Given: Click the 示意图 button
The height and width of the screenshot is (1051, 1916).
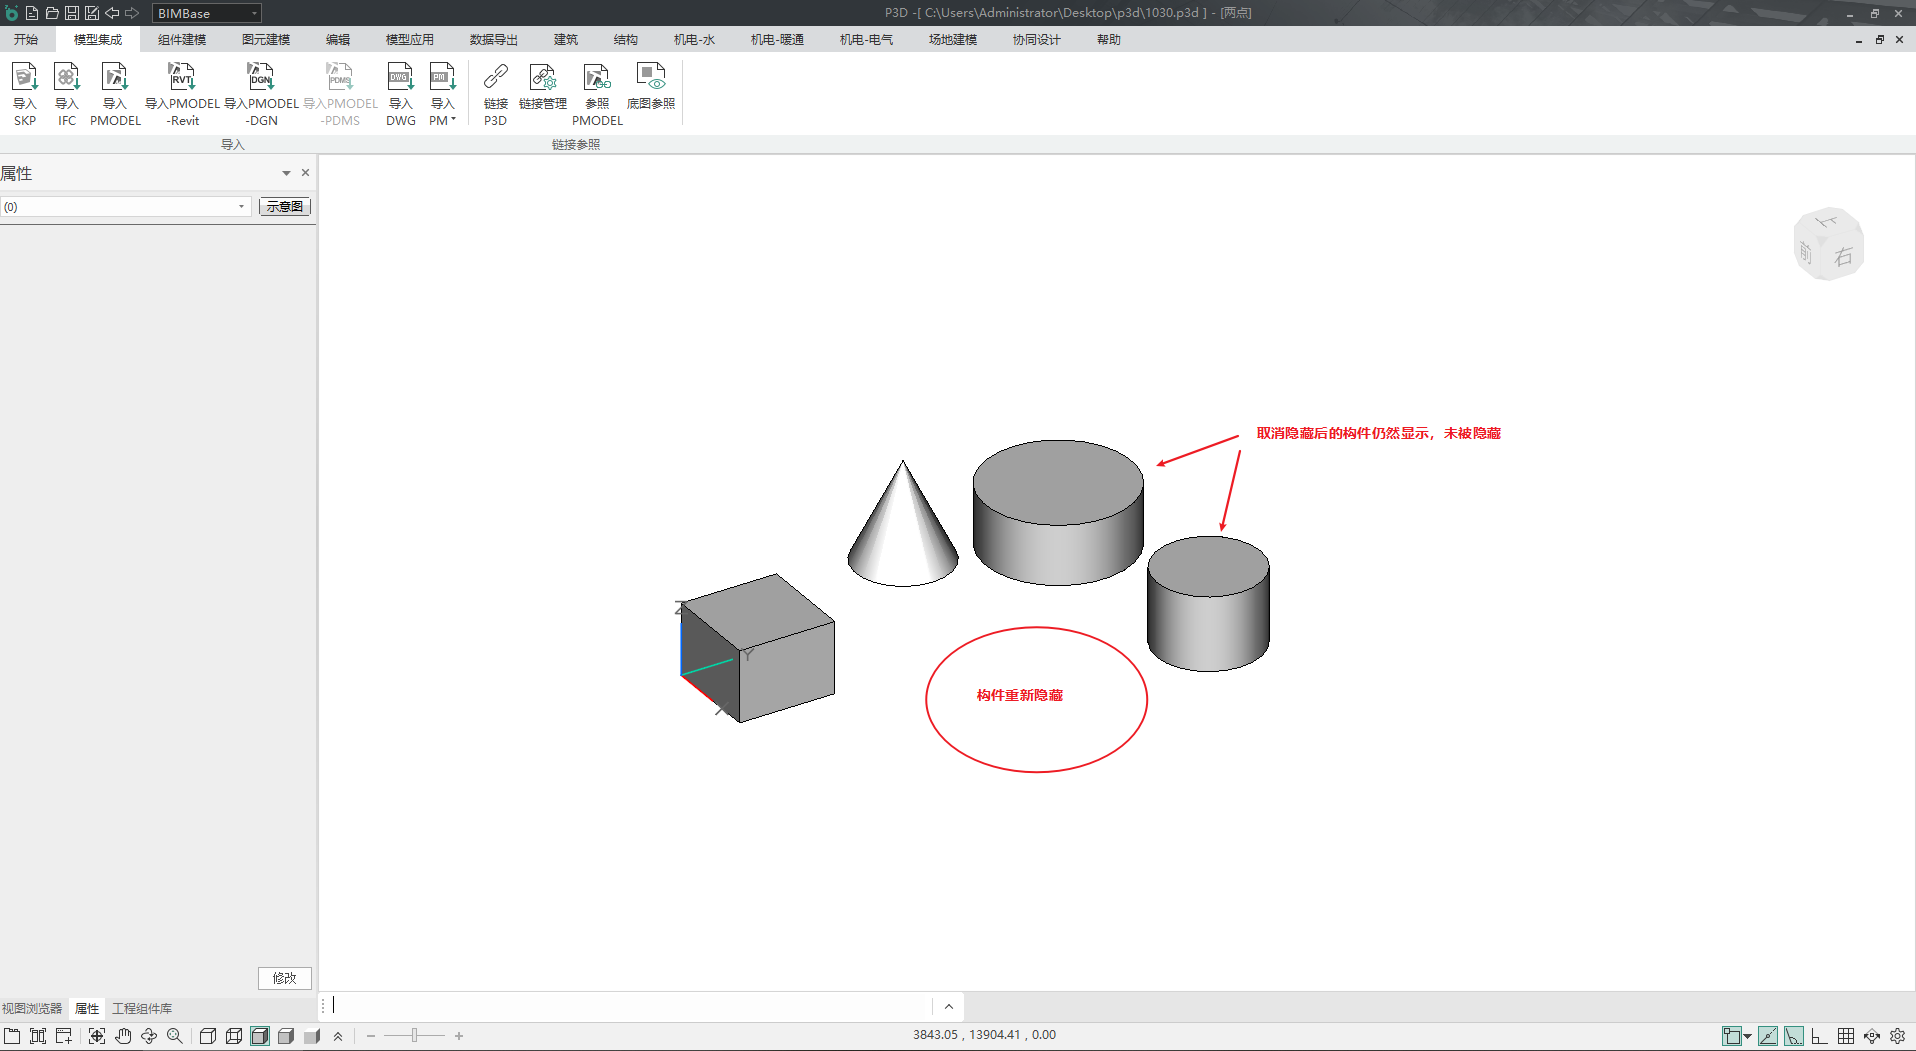Looking at the screenshot, I should 285,207.
